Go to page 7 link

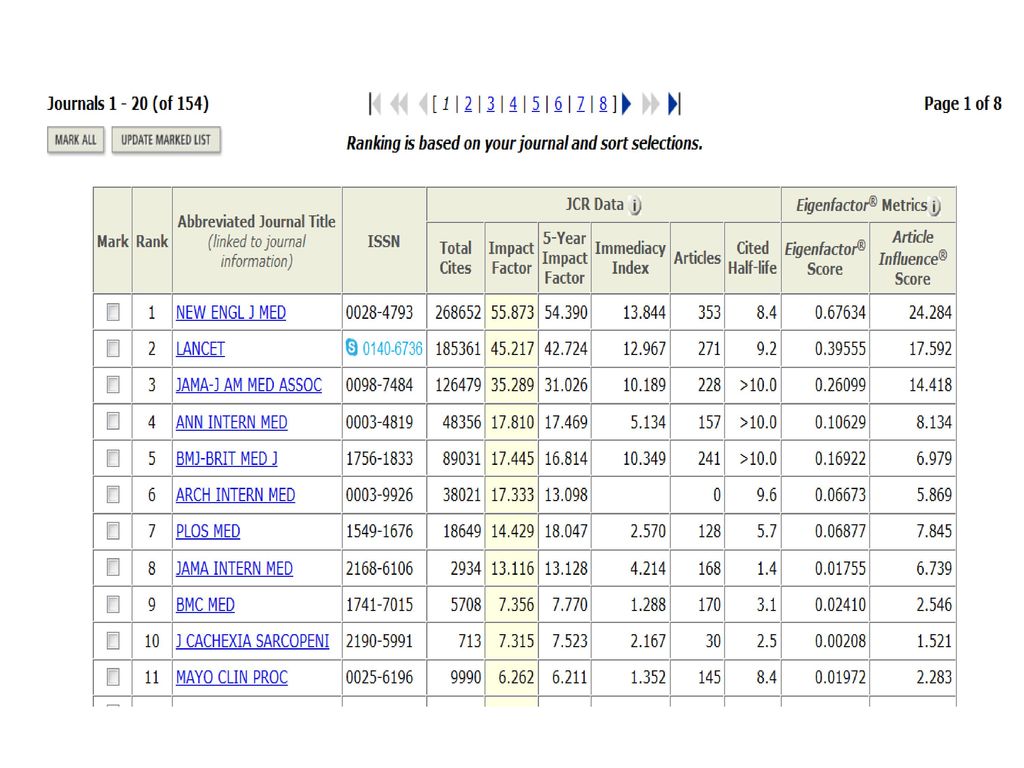[x=581, y=104]
